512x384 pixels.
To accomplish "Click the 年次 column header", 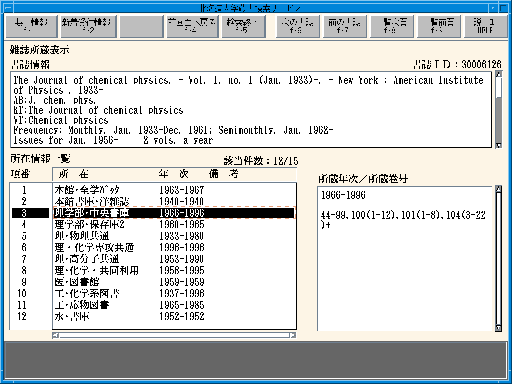I will coord(173,174).
